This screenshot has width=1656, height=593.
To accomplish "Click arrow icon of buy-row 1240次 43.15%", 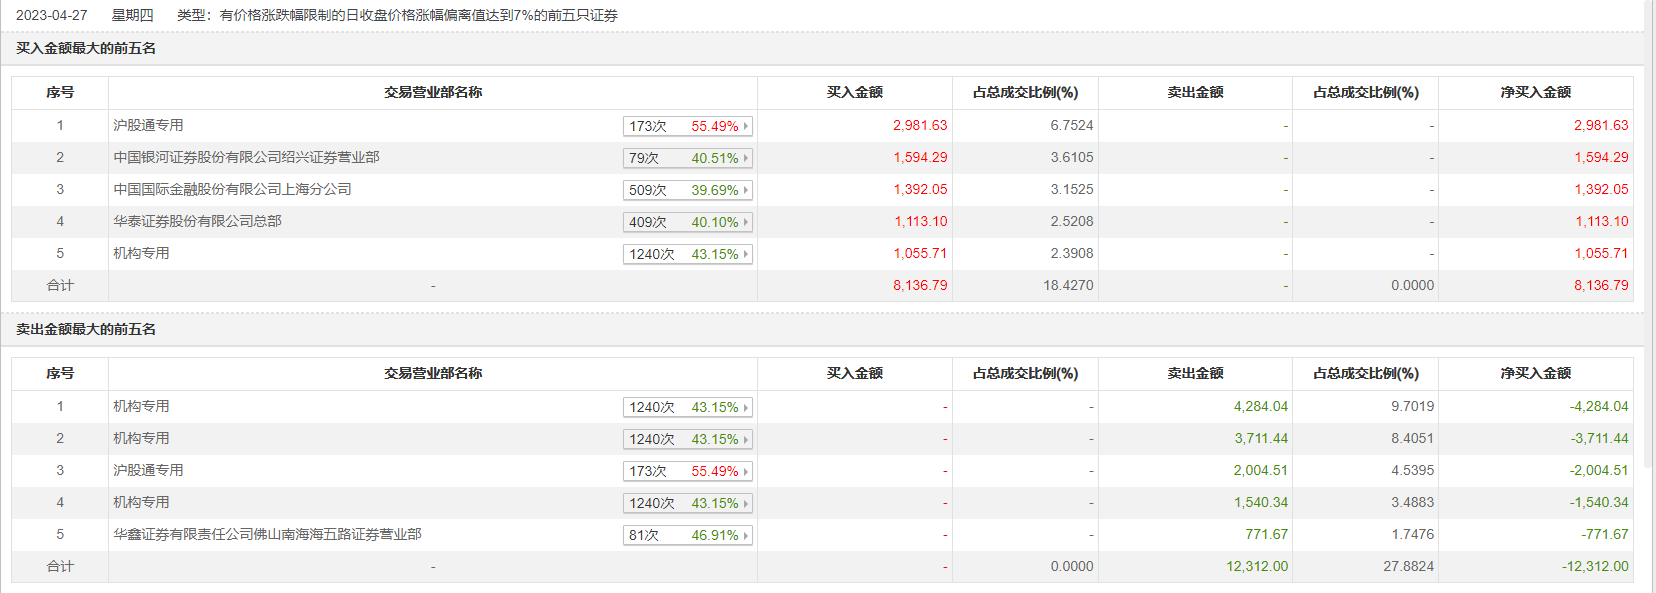I will tap(746, 254).
